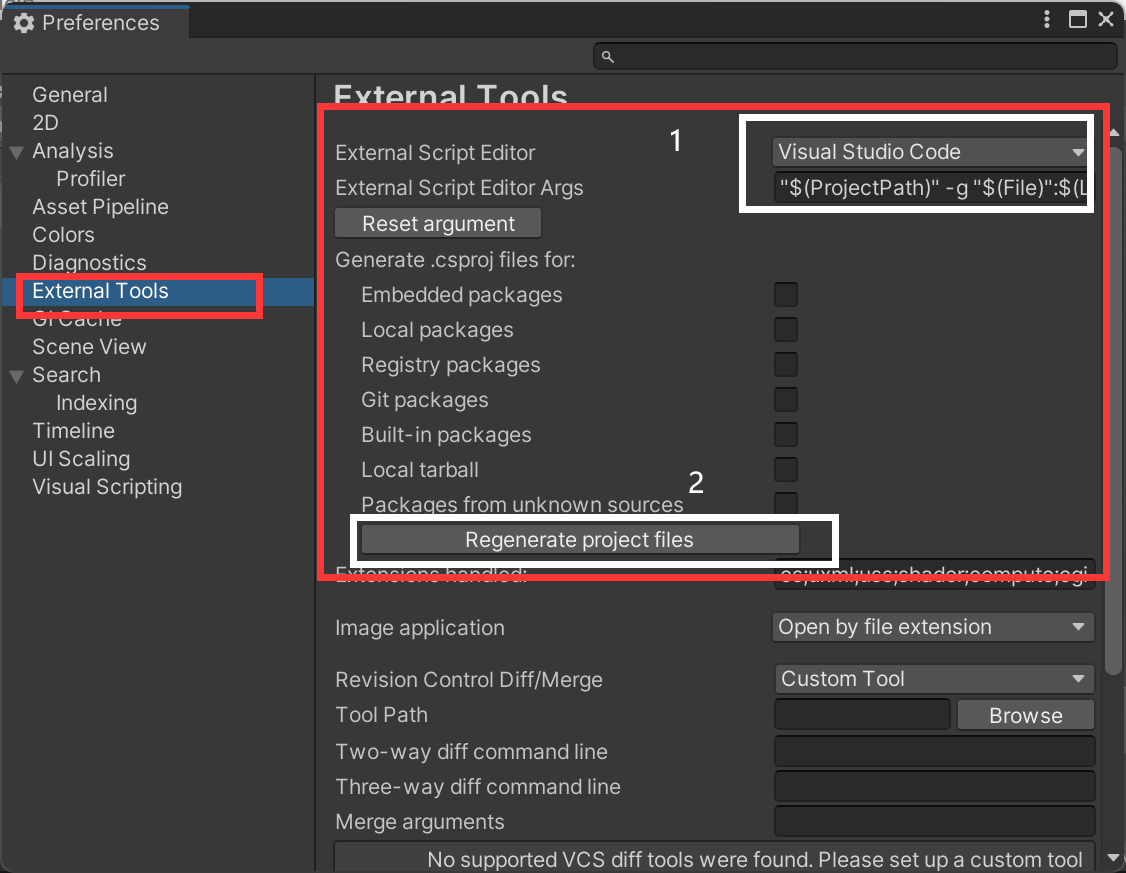The image size is (1126, 873).
Task: Edit Merge arguments field
Action: click(934, 821)
